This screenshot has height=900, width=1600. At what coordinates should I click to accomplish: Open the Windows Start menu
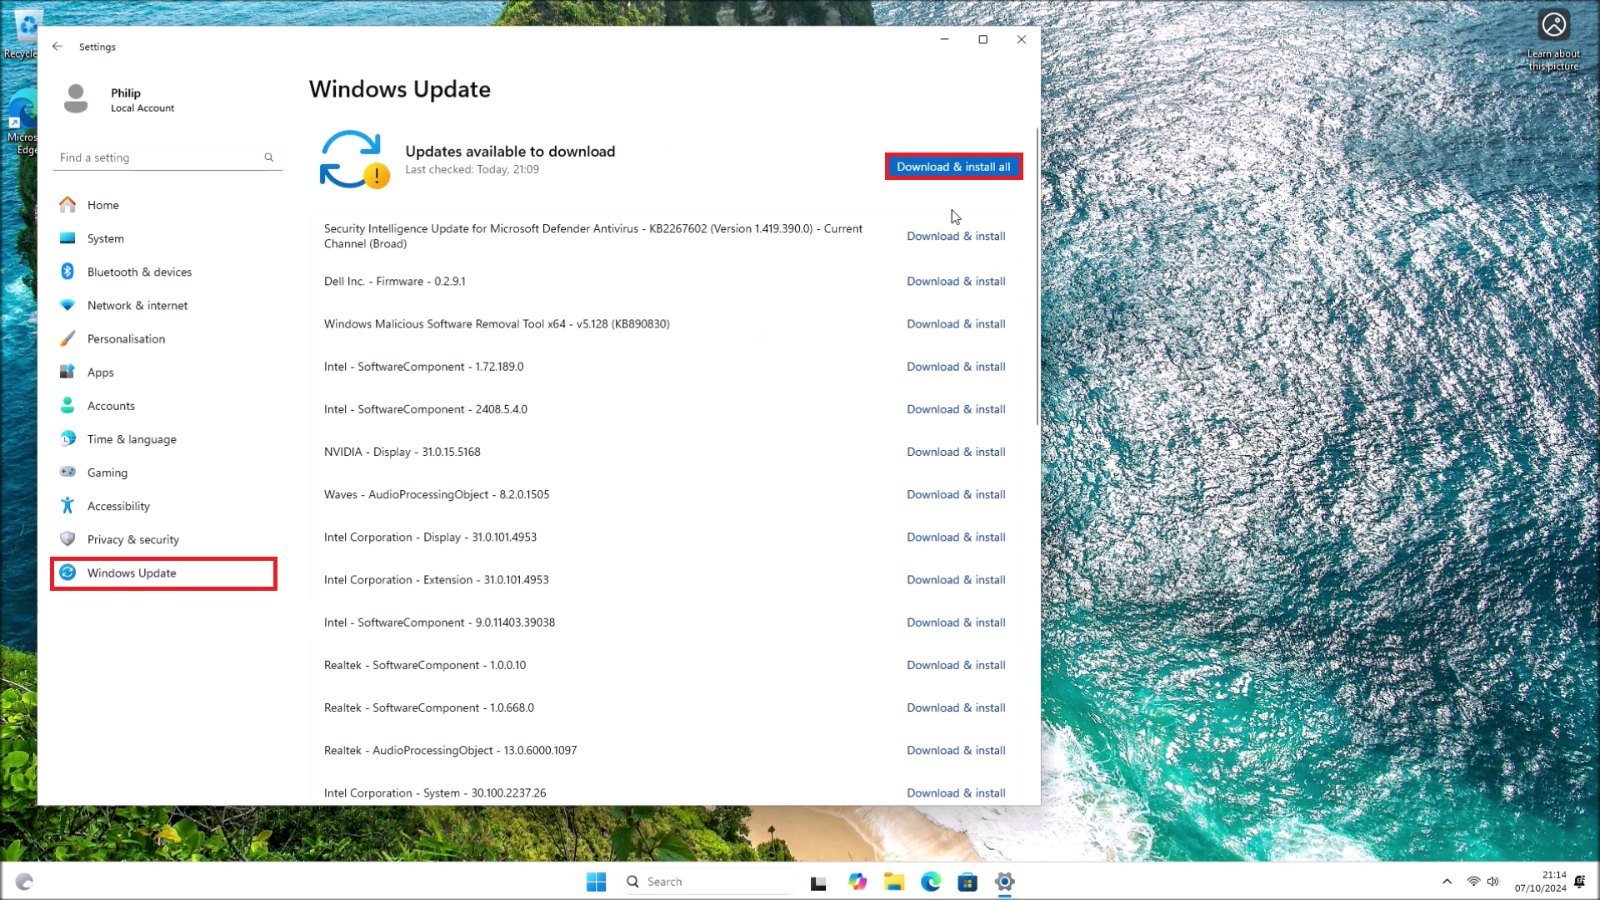point(596,881)
